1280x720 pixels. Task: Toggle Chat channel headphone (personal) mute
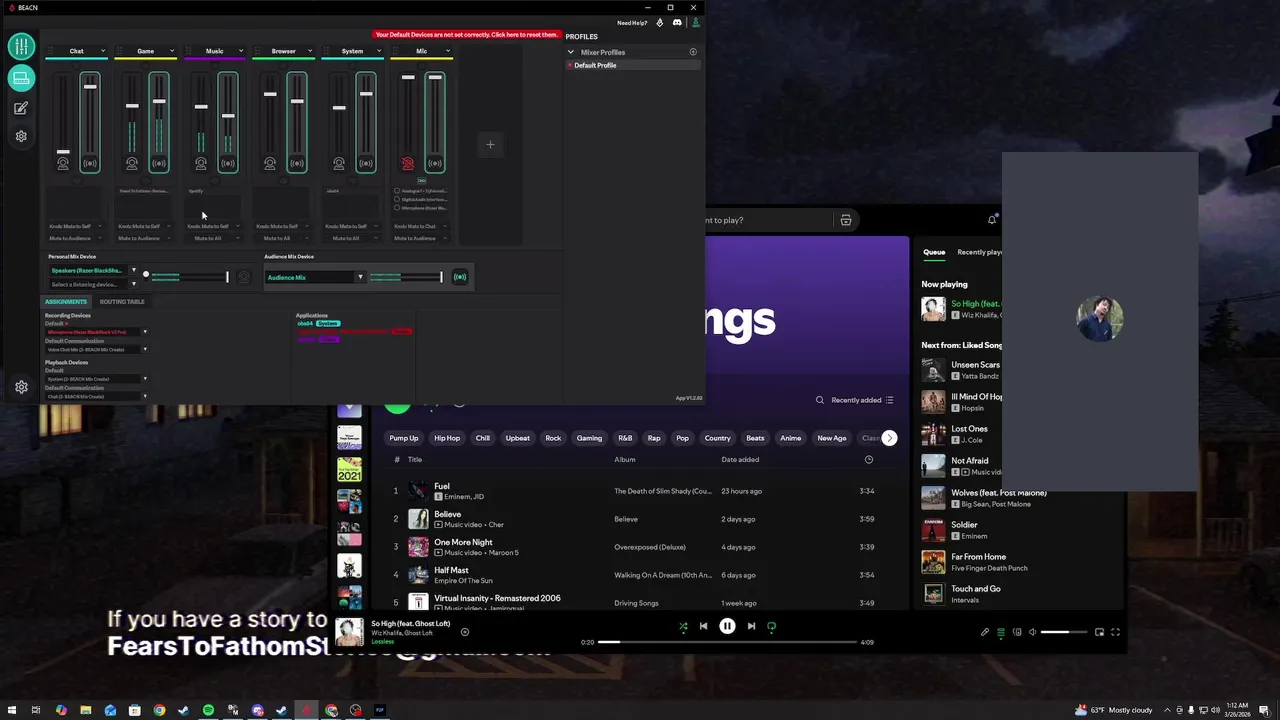63,164
